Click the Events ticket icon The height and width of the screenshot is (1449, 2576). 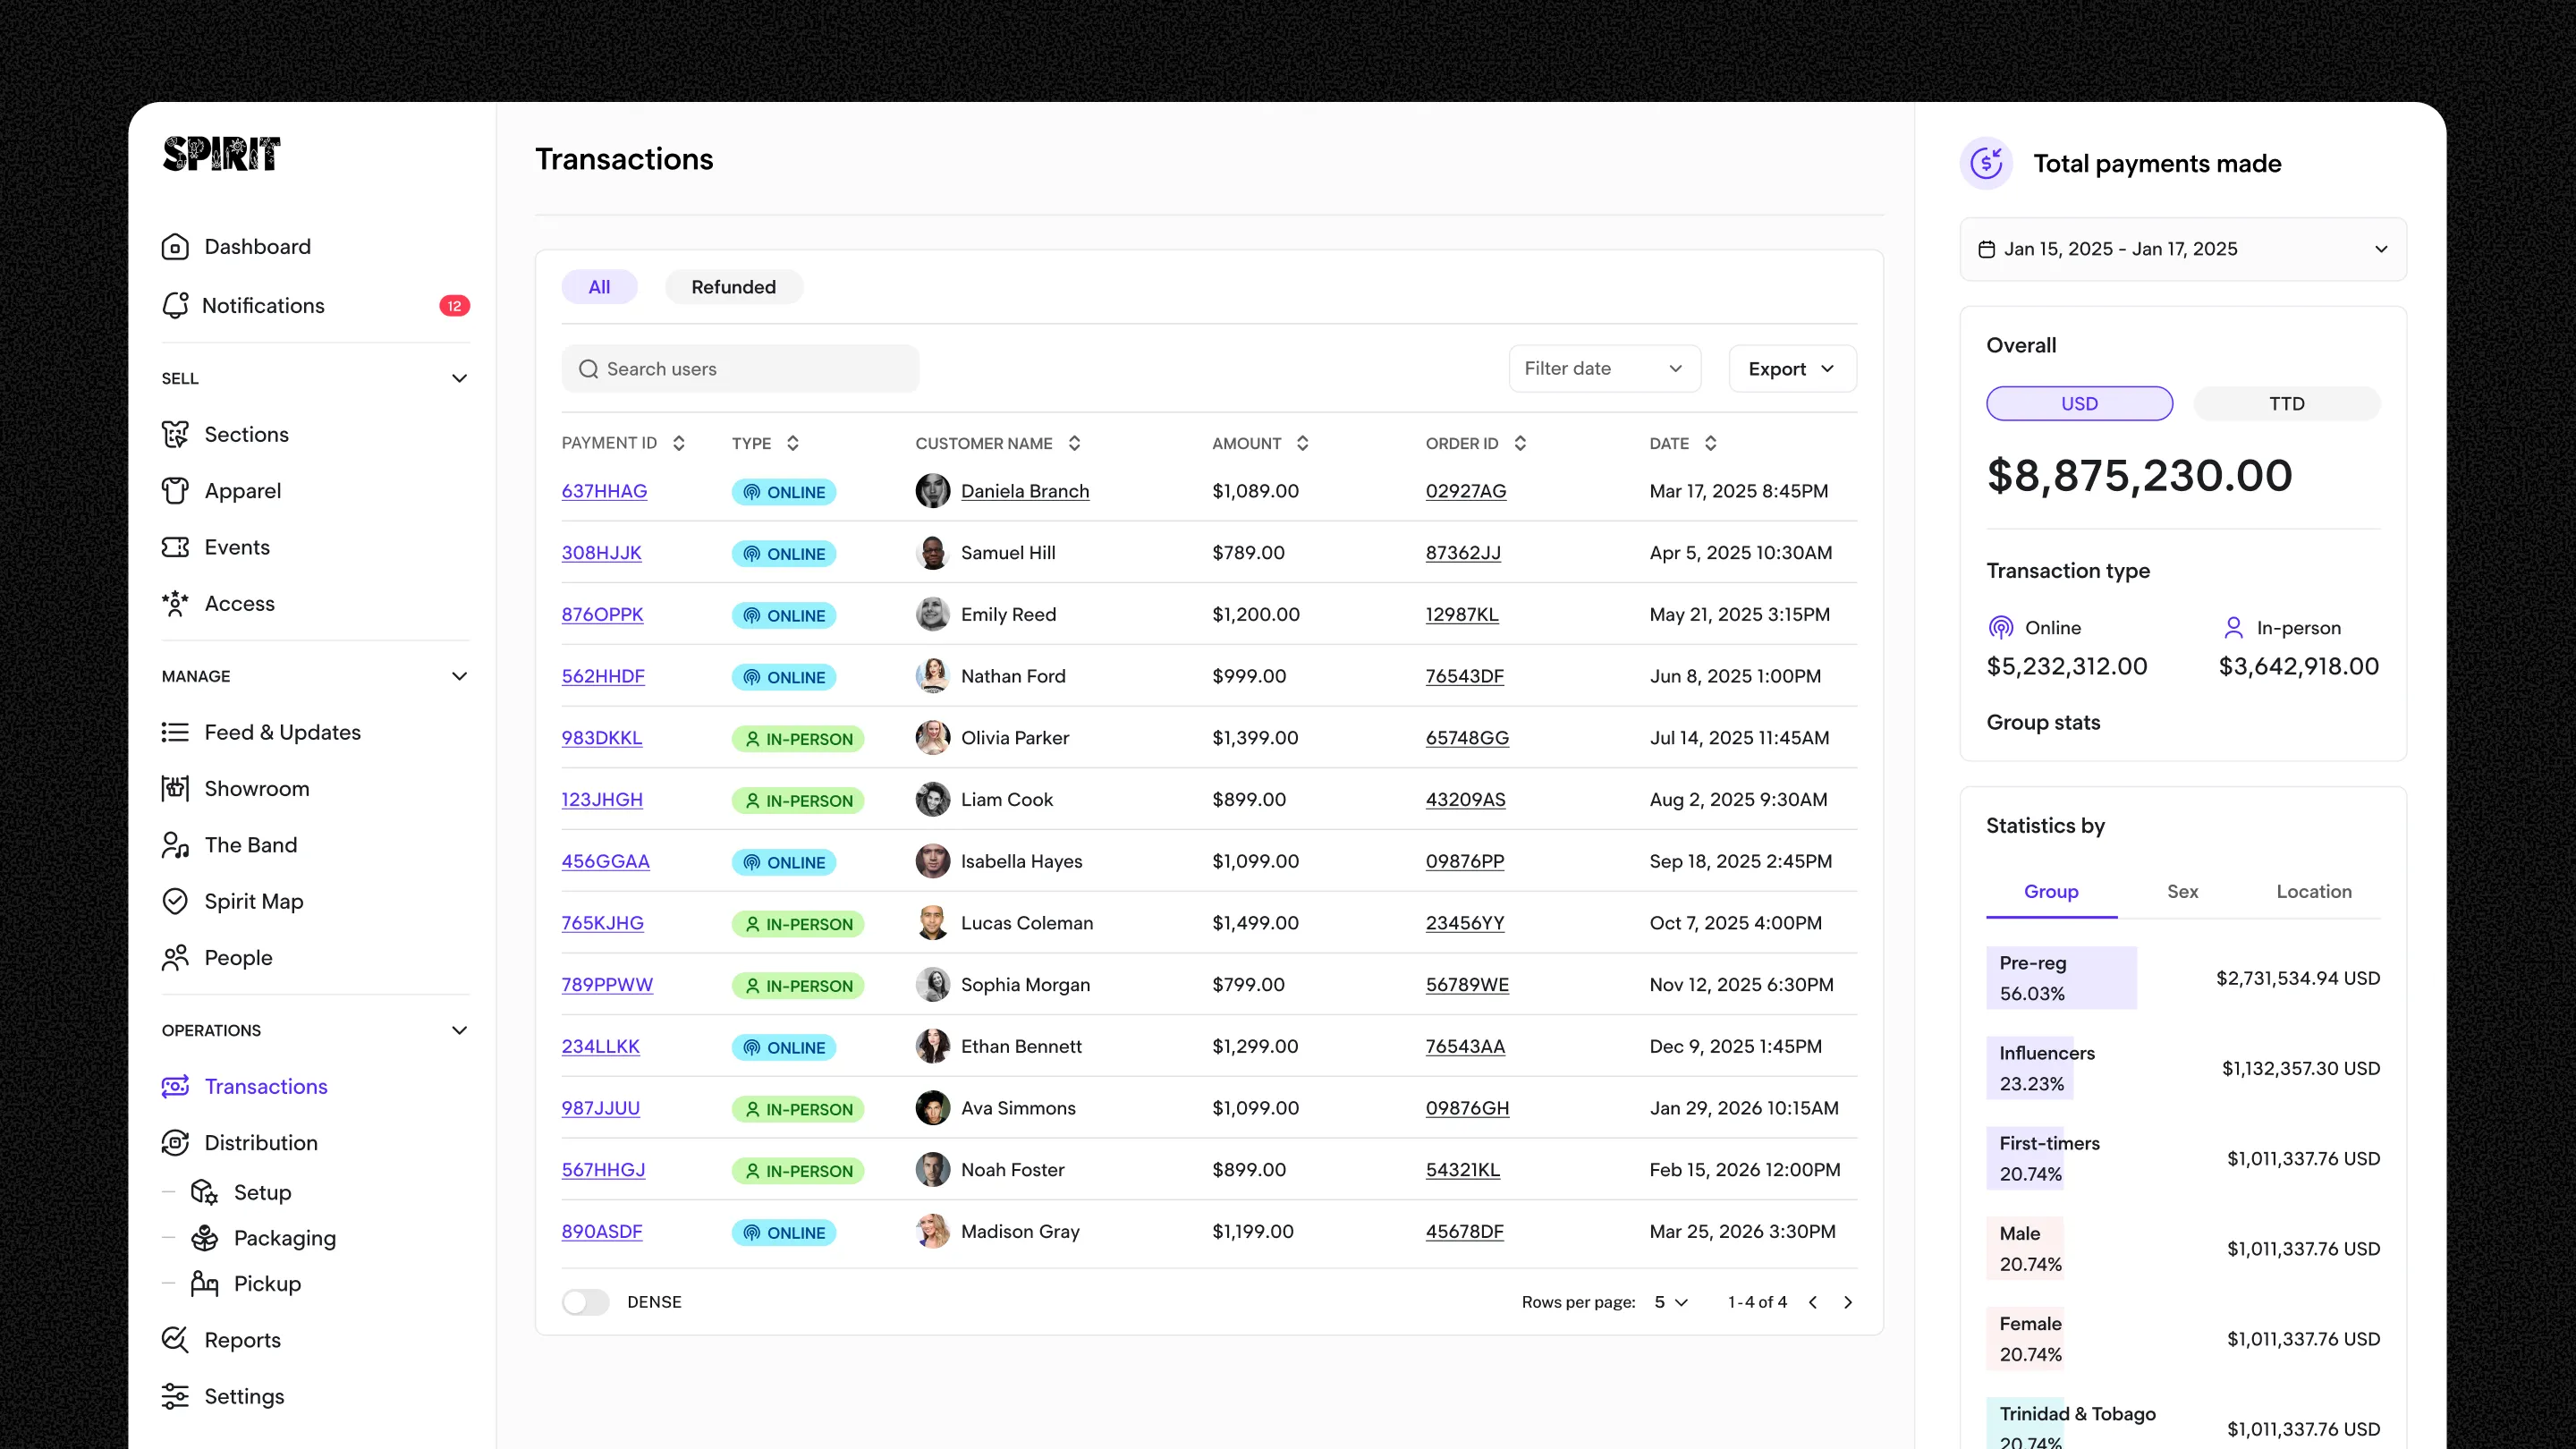click(x=175, y=547)
